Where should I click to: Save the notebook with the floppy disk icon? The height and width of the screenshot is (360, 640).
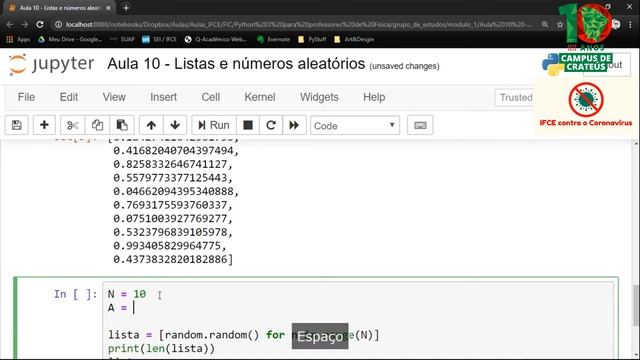click(17, 125)
